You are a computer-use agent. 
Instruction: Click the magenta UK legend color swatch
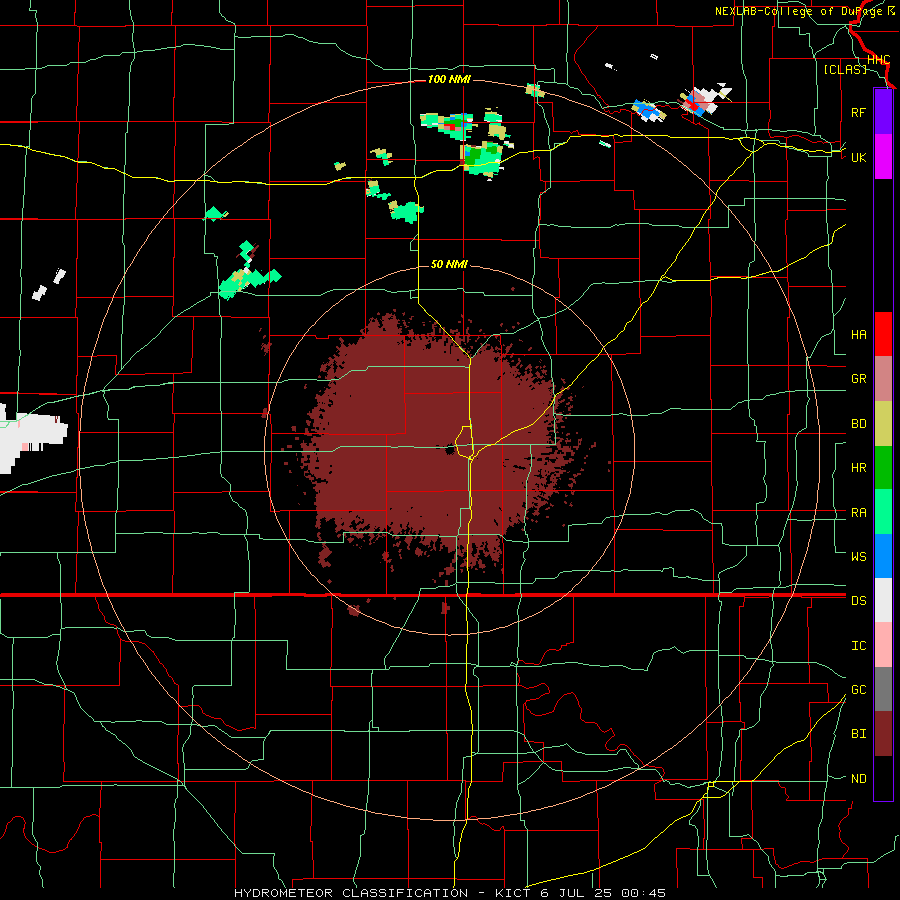(883, 157)
